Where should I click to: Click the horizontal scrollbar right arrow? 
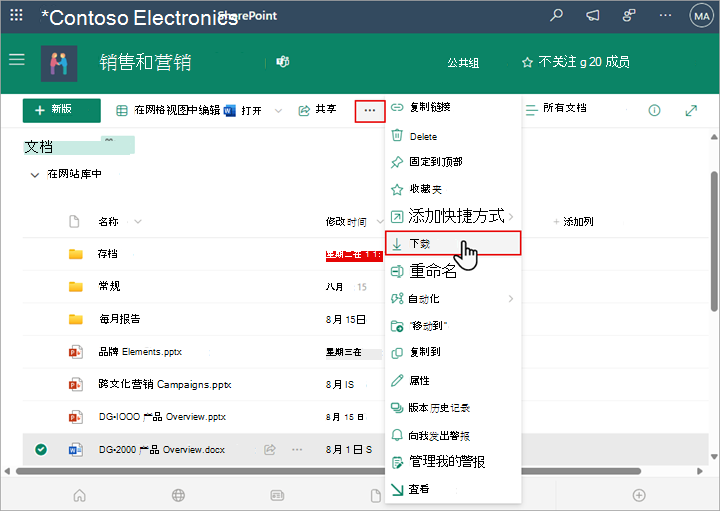[x=699, y=471]
